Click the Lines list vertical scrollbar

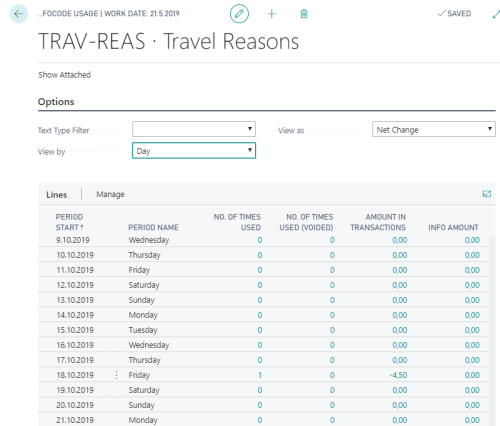click(x=492, y=331)
